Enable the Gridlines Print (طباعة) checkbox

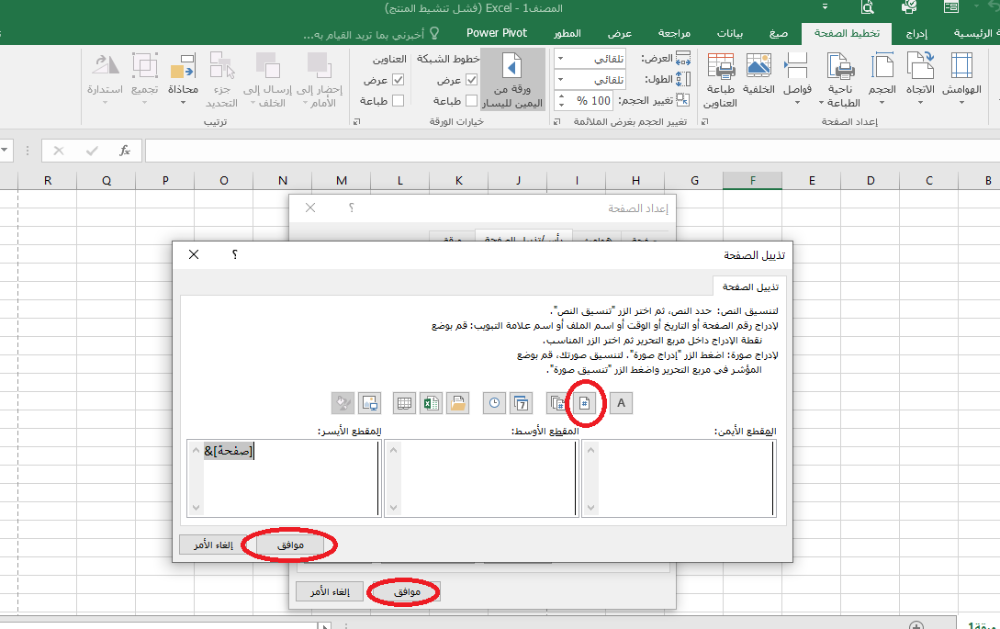pos(472,101)
